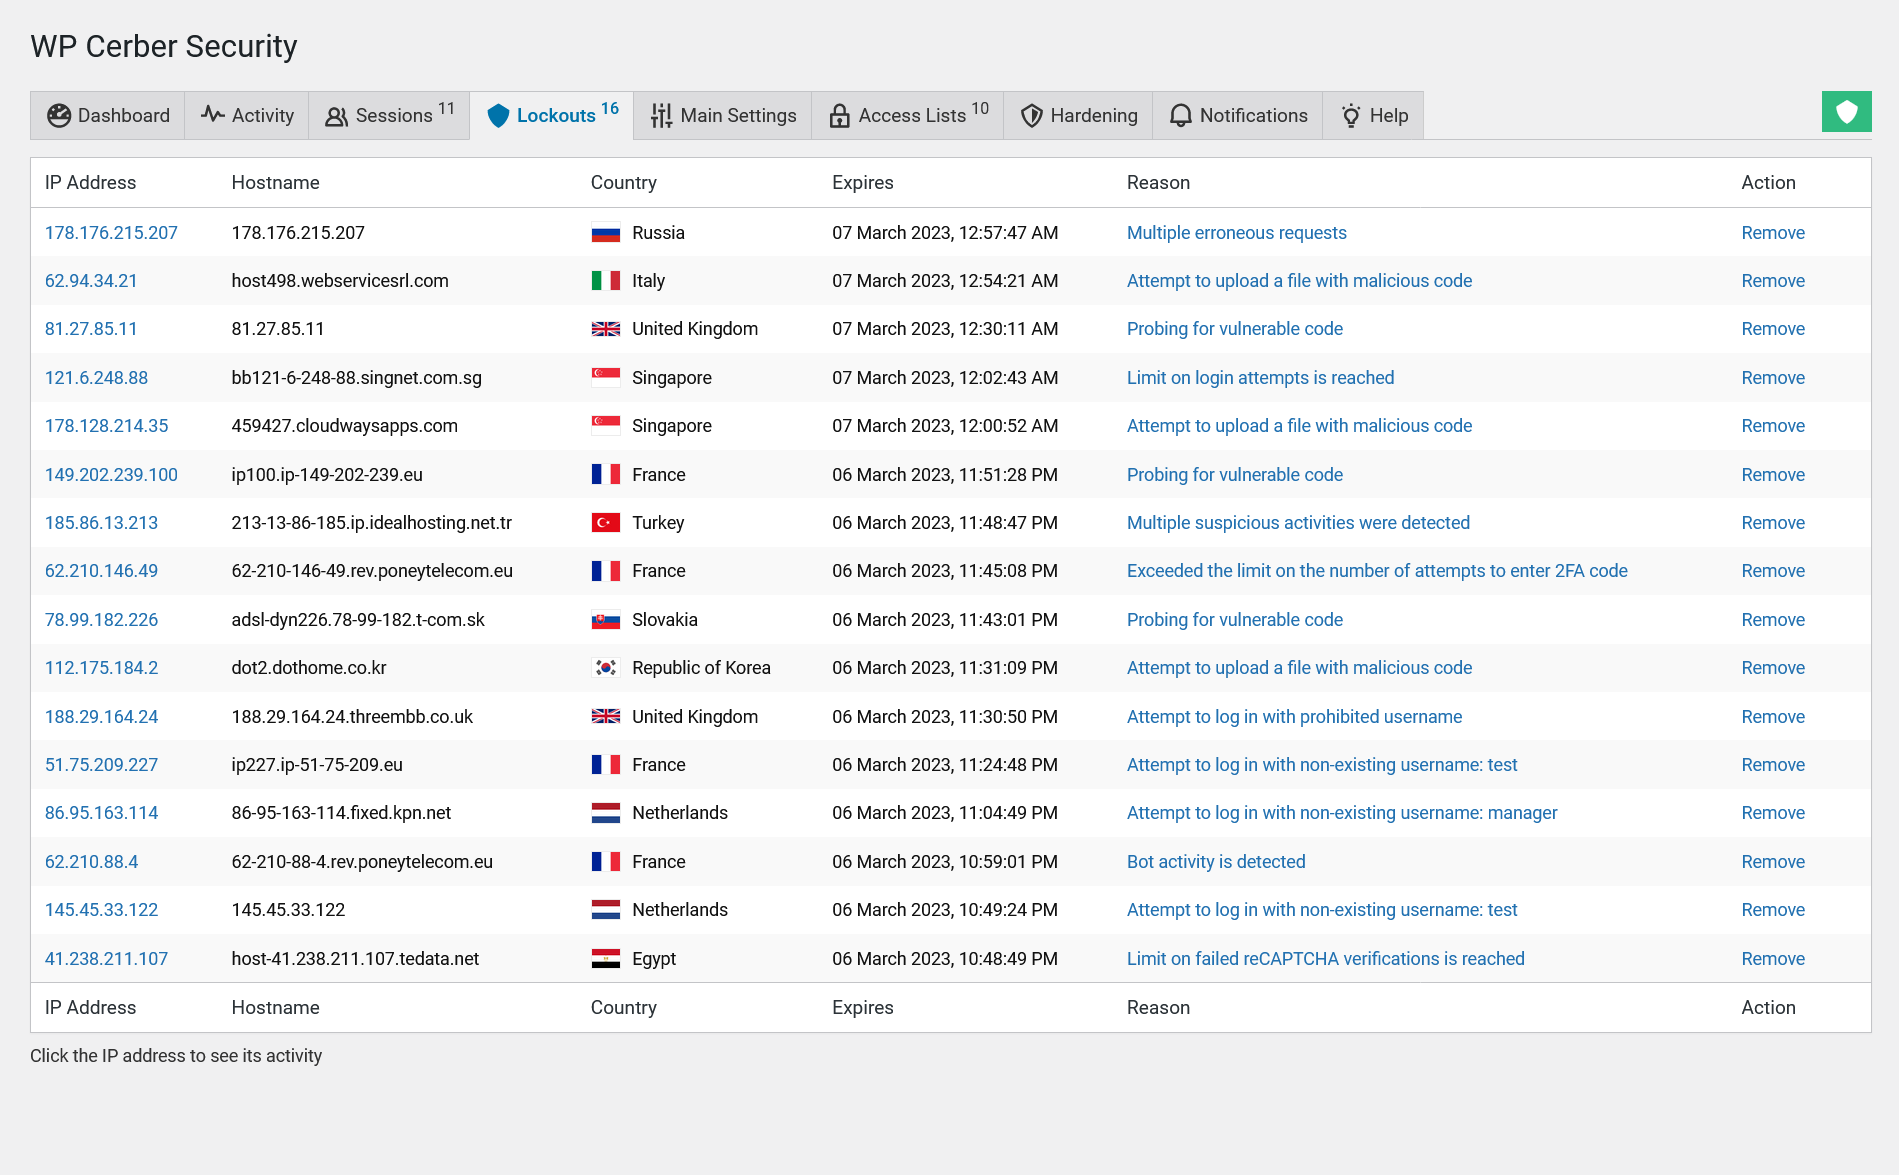Open activity for IP 62.94.34.21
Viewport: 1899px width, 1175px height.
[91, 281]
